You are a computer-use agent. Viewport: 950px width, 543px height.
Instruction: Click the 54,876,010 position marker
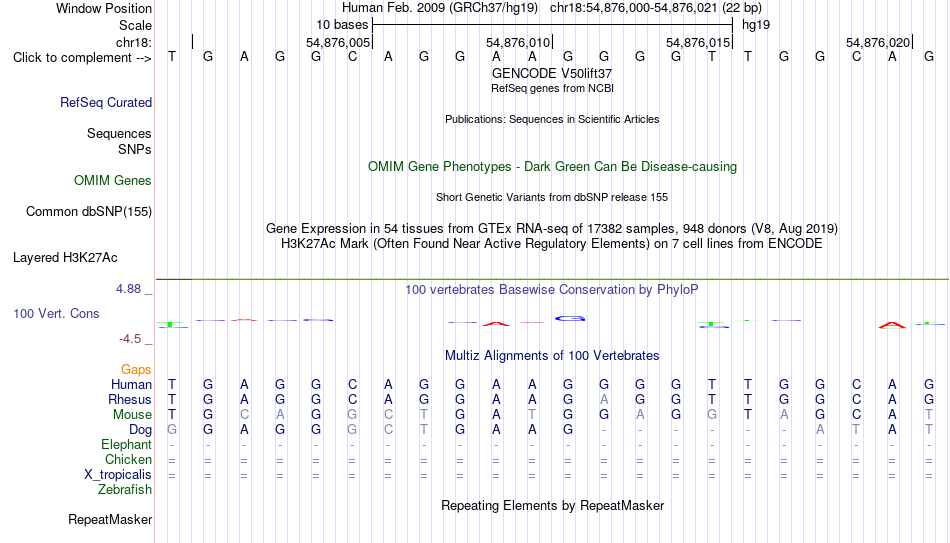click(x=518, y=42)
